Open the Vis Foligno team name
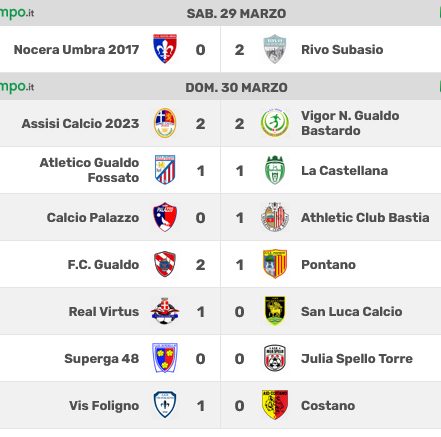Image resolution: width=441 pixels, height=437 pixels. click(x=104, y=406)
